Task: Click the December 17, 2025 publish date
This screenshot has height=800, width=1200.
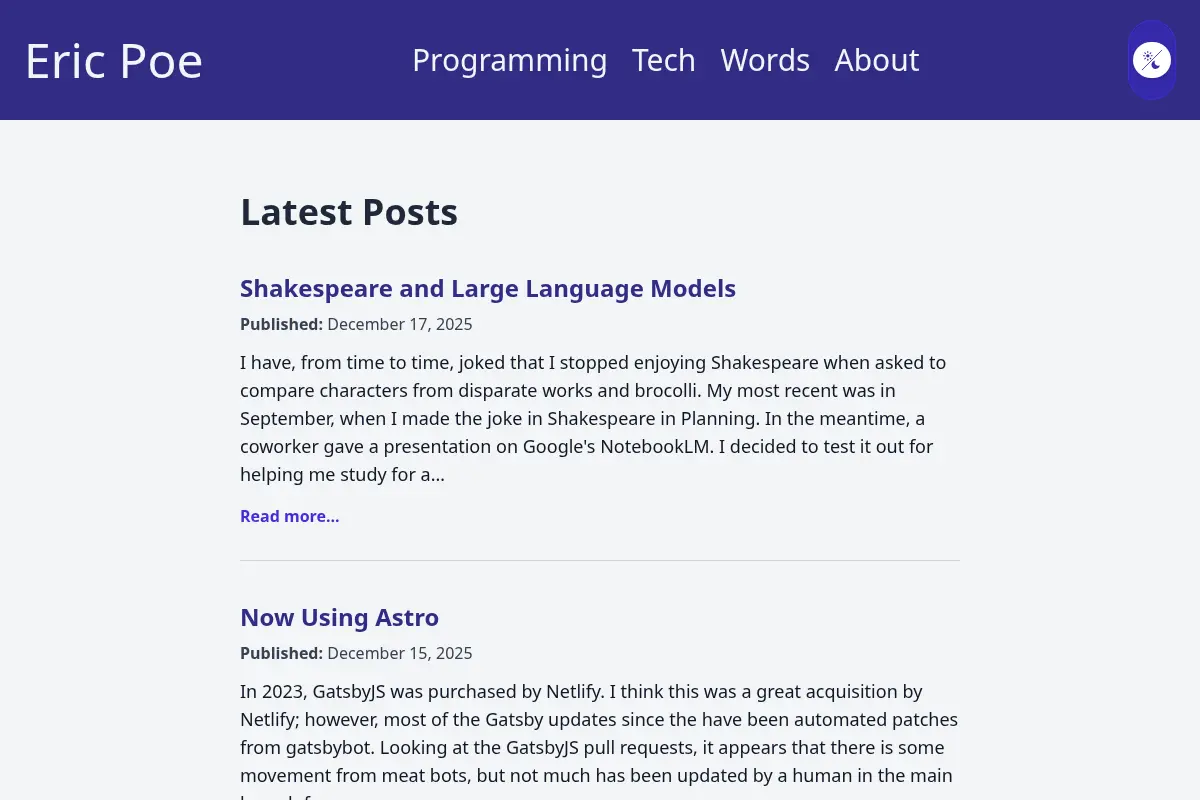Action: coord(400,324)
